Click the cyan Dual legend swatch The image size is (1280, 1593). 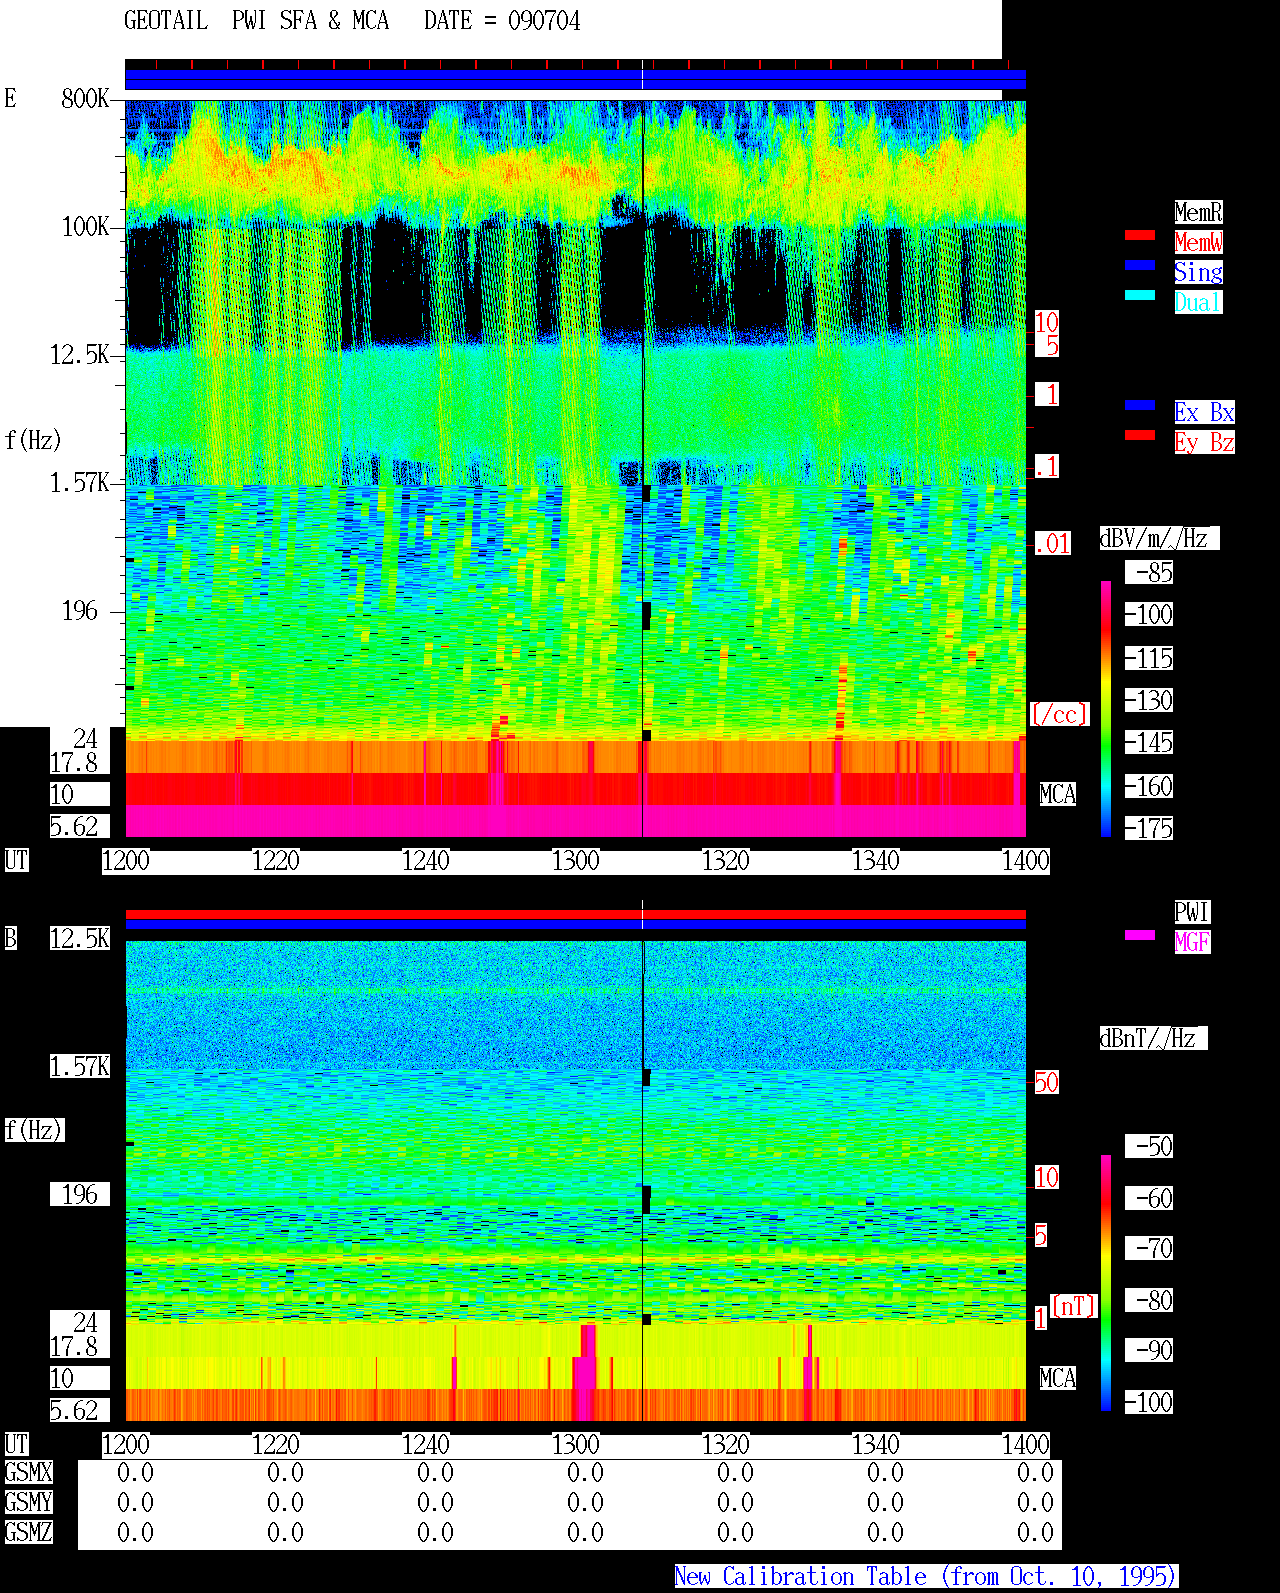[x=1140, y=295]
